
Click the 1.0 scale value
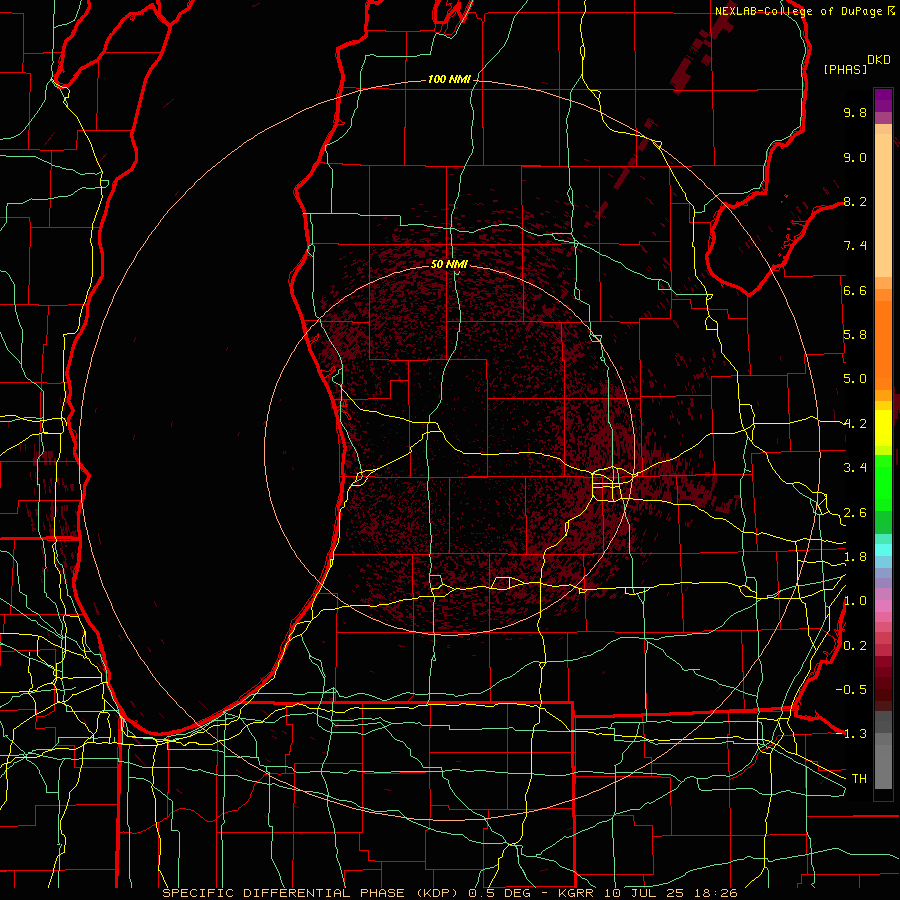[x=855, y=601]
